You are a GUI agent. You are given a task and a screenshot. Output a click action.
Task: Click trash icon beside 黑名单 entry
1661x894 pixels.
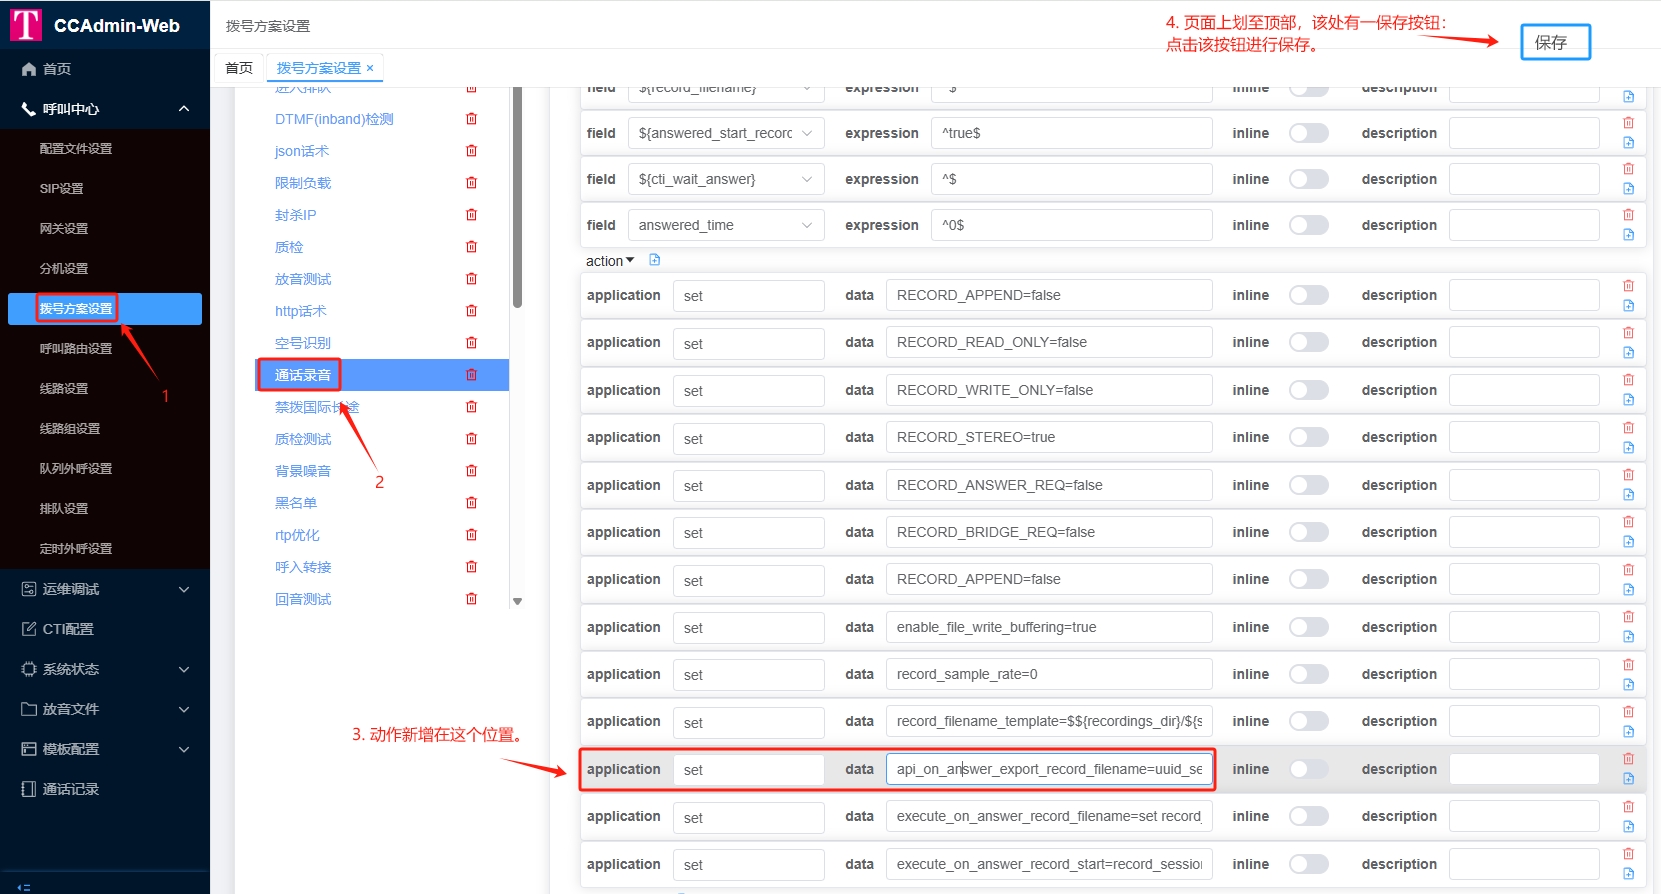tap(471, 503)
